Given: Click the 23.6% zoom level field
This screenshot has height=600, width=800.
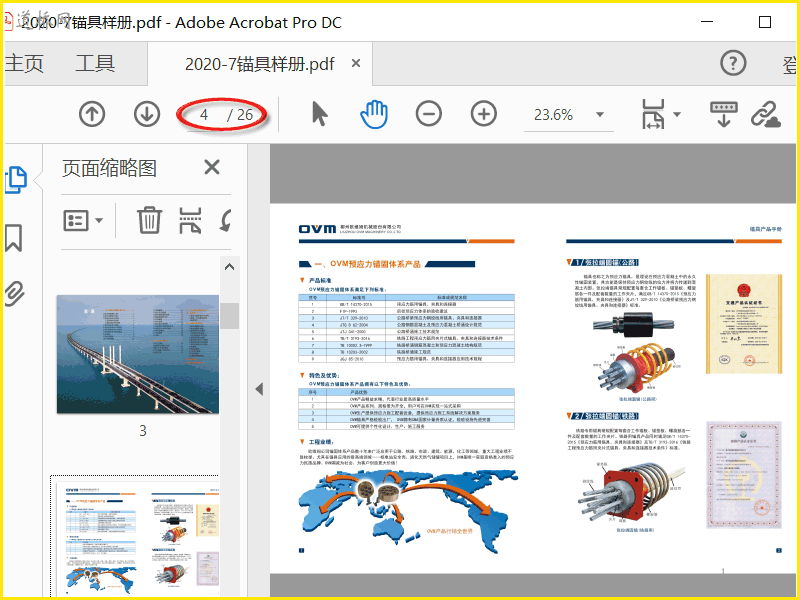Looking at the screenshot, I should coord(554,115).
